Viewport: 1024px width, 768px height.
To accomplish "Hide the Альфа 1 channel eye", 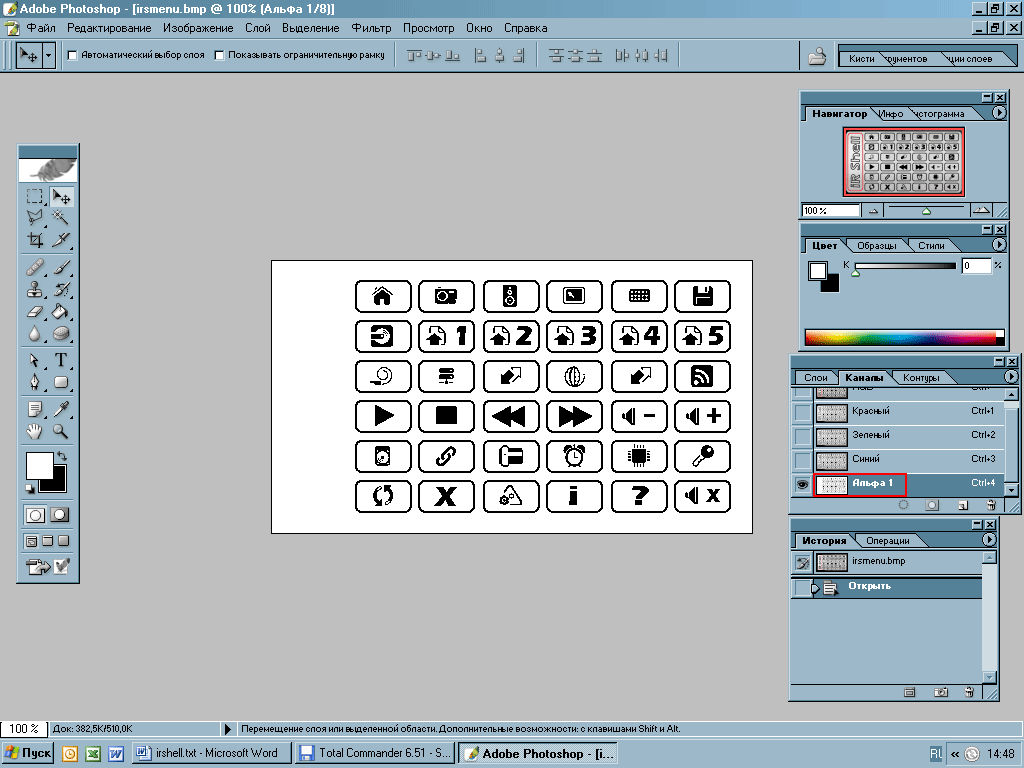I will click(x=802, y=485).
